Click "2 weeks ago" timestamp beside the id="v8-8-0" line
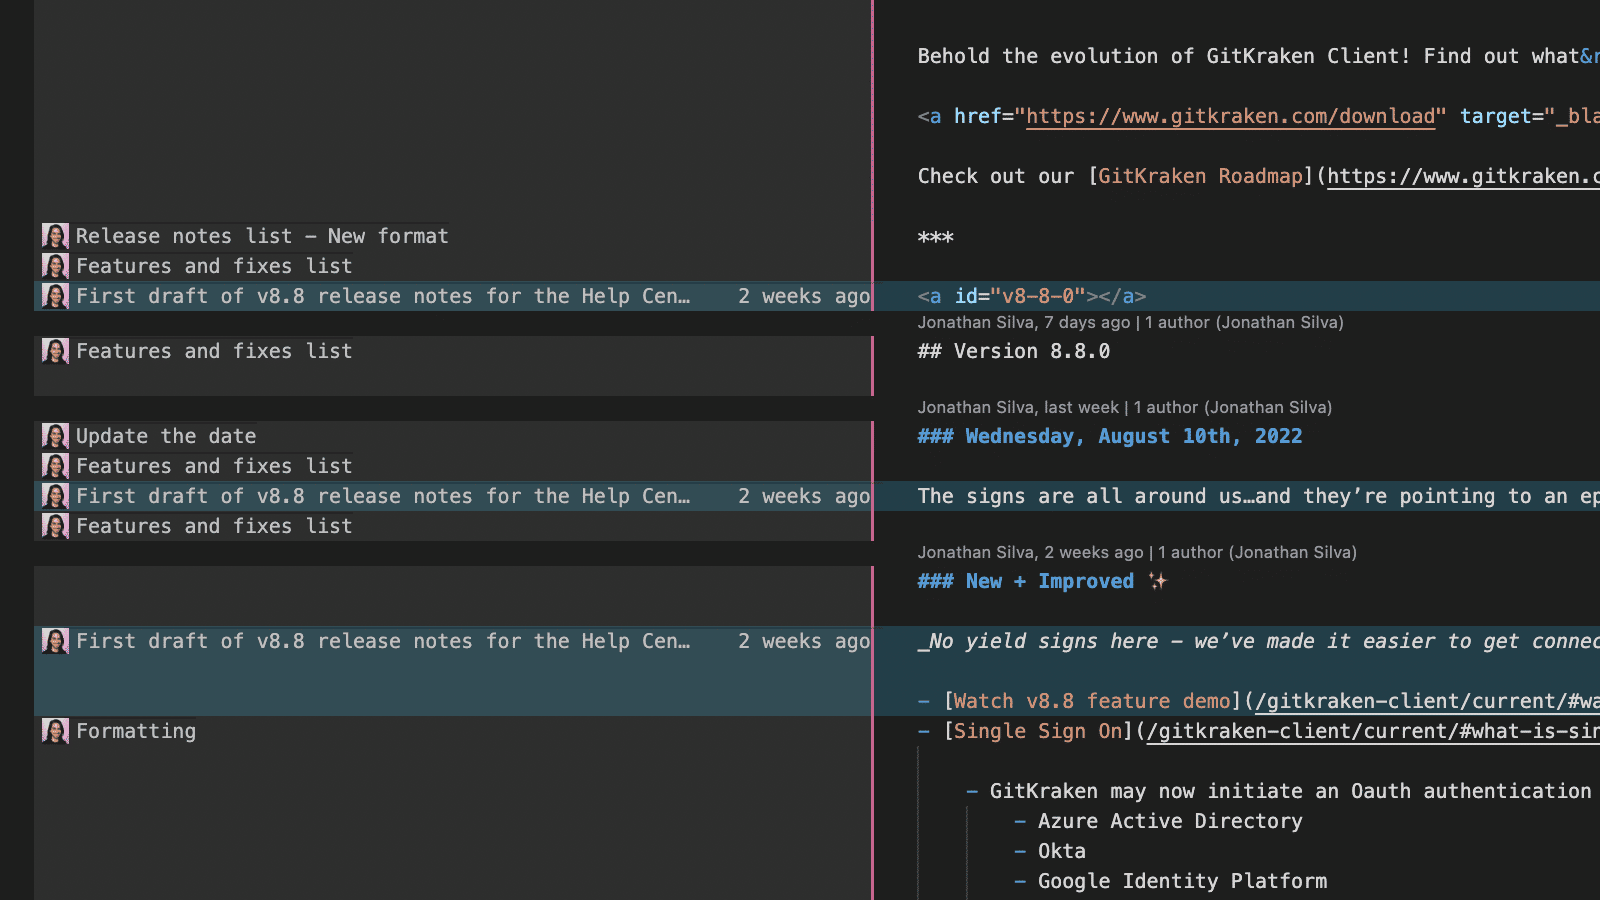The width and height of the screenshot is (1600, 900). 804,296
